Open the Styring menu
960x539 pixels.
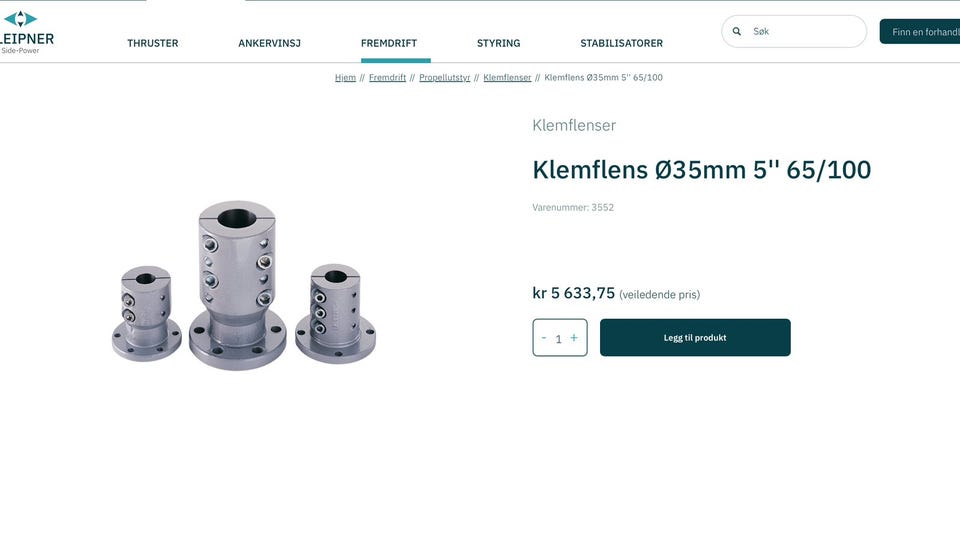point(498,43)
